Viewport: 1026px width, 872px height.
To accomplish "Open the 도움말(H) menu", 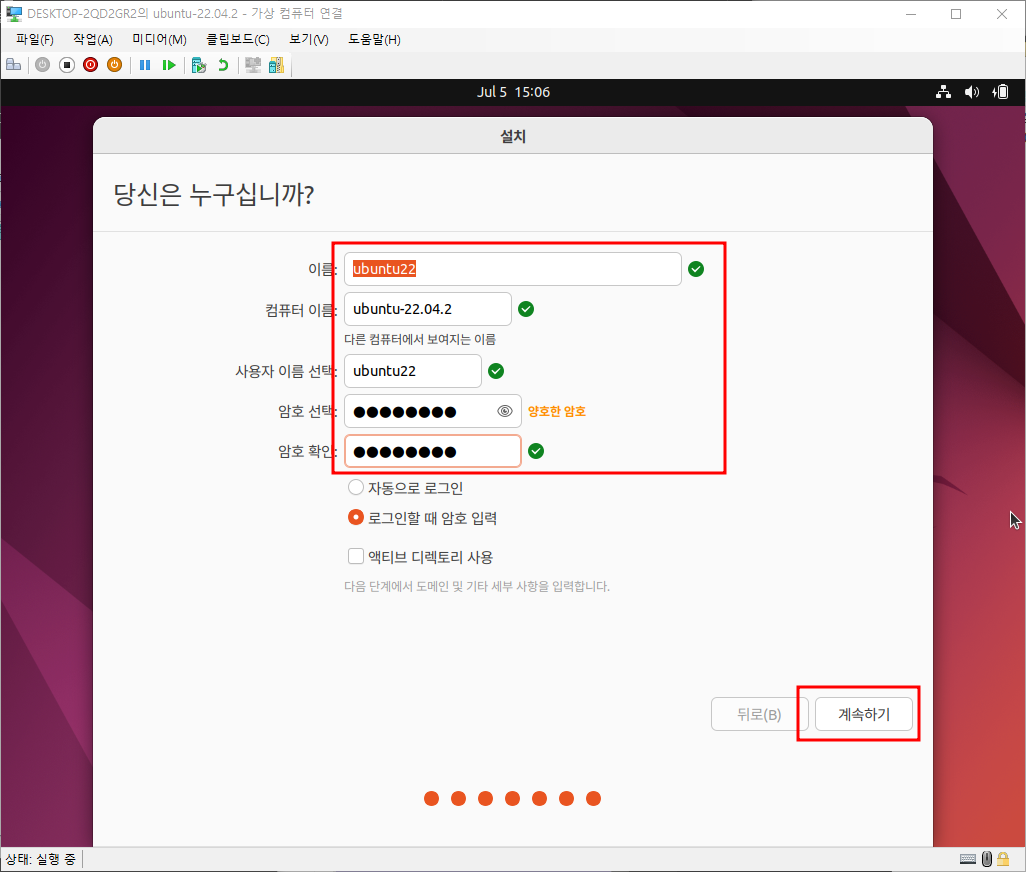I will tap(374, 39).
